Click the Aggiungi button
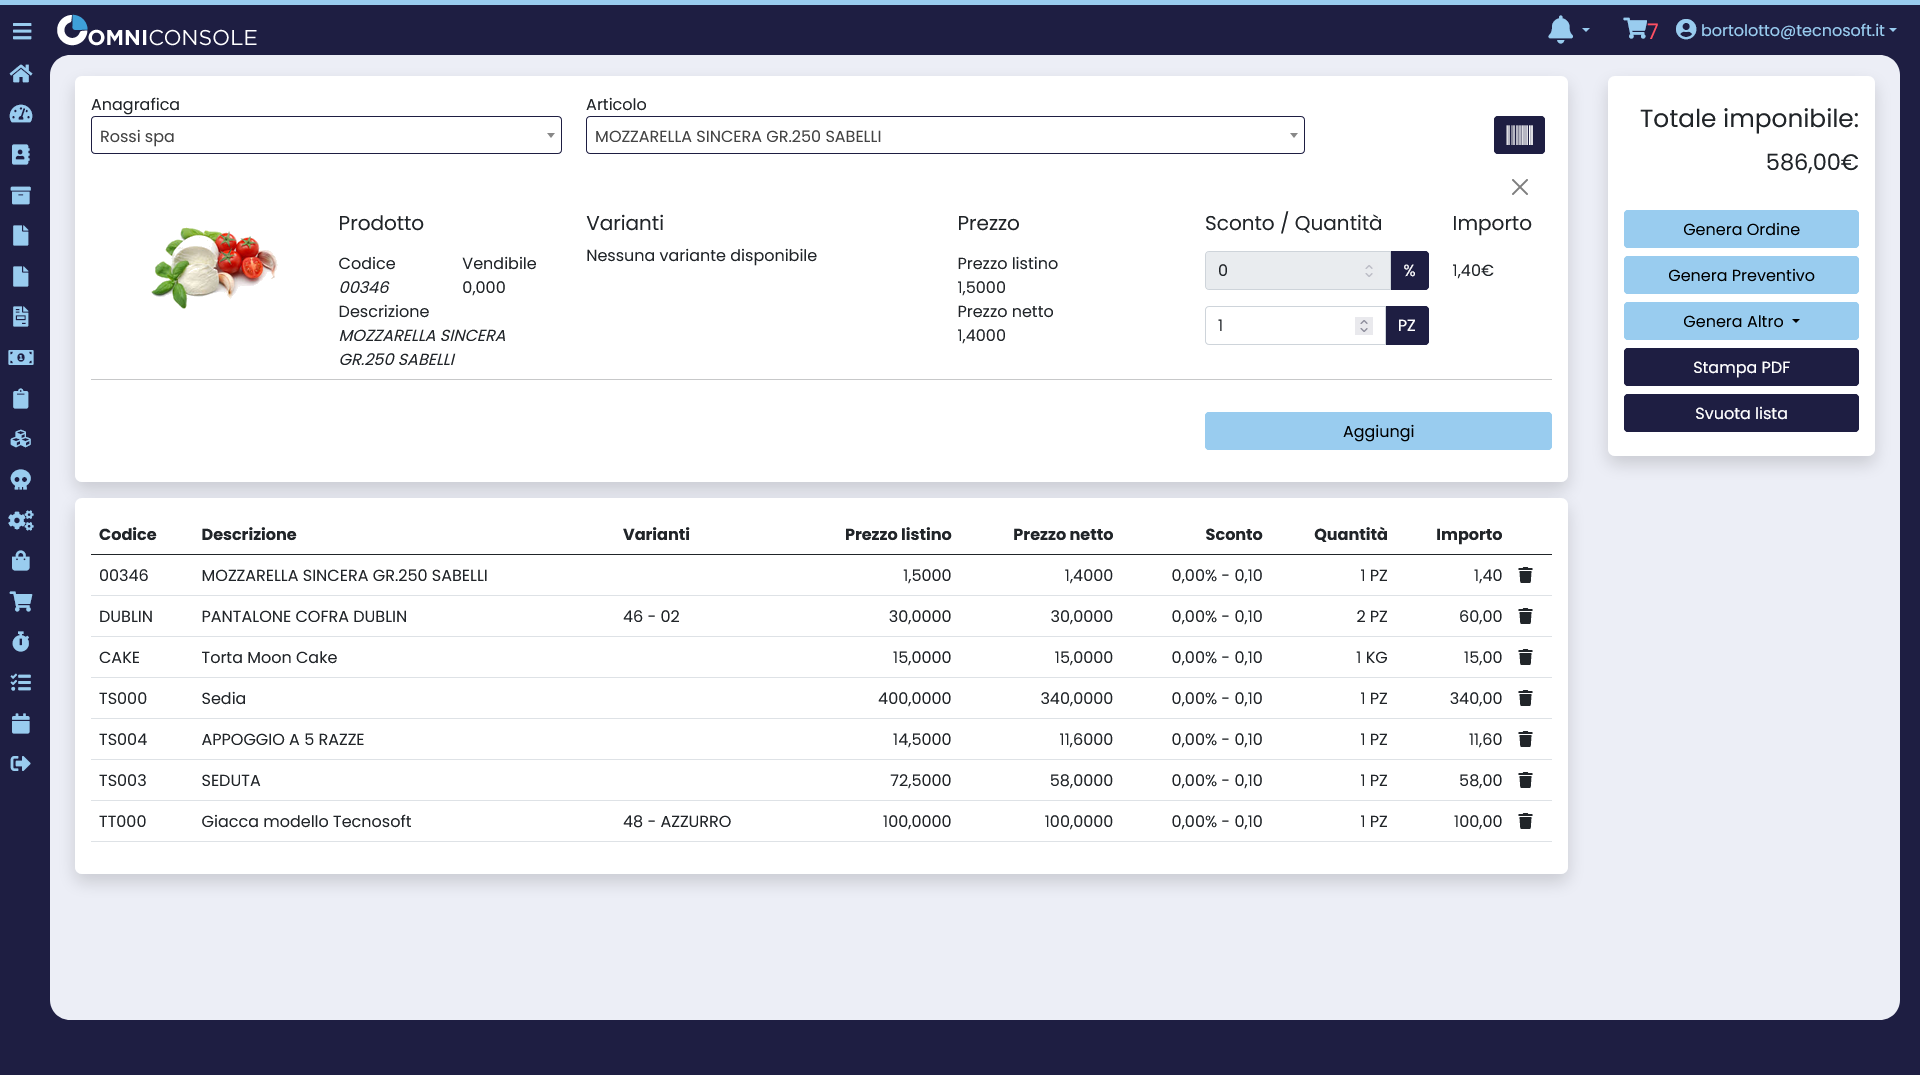Image resolution: width=1920 pixels, height=1075 pixels. point(1377,431)
